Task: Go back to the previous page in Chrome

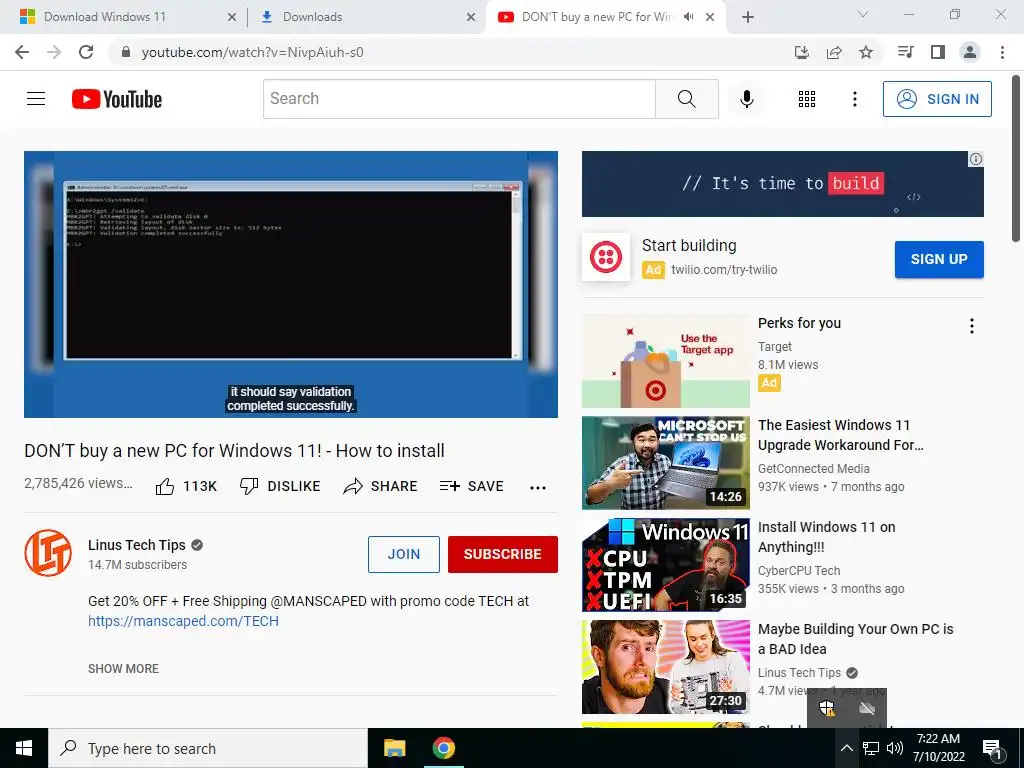Action: click(x=22, y=52)
